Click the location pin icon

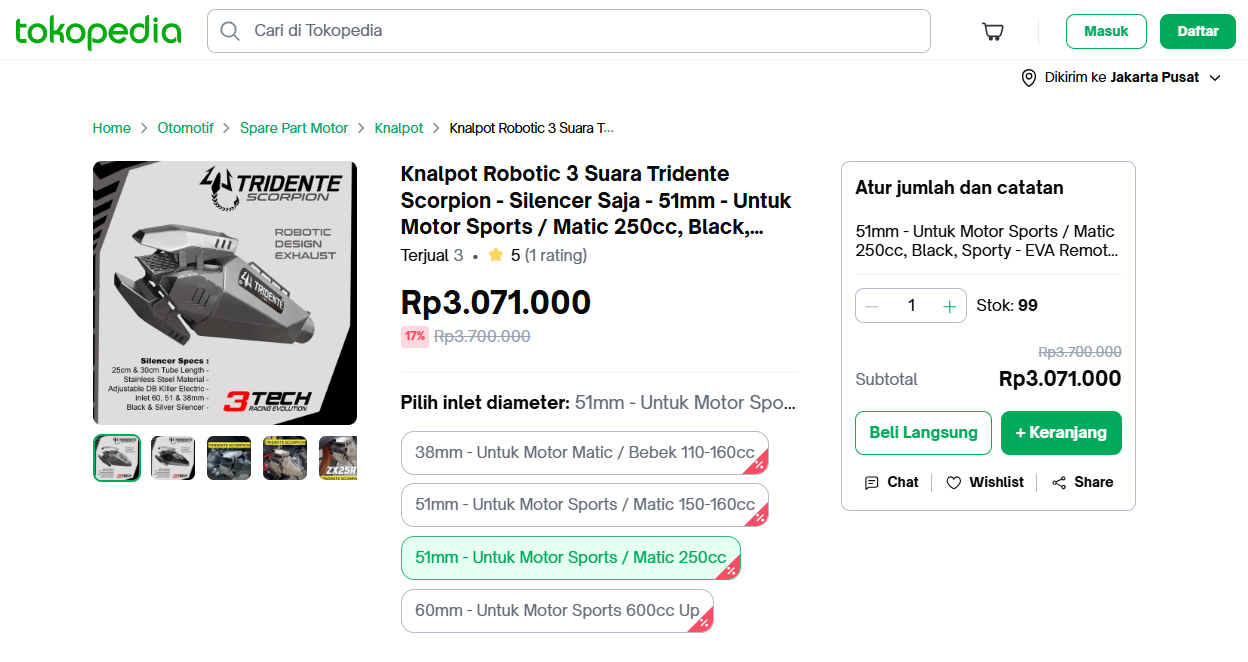(1028, 78)
